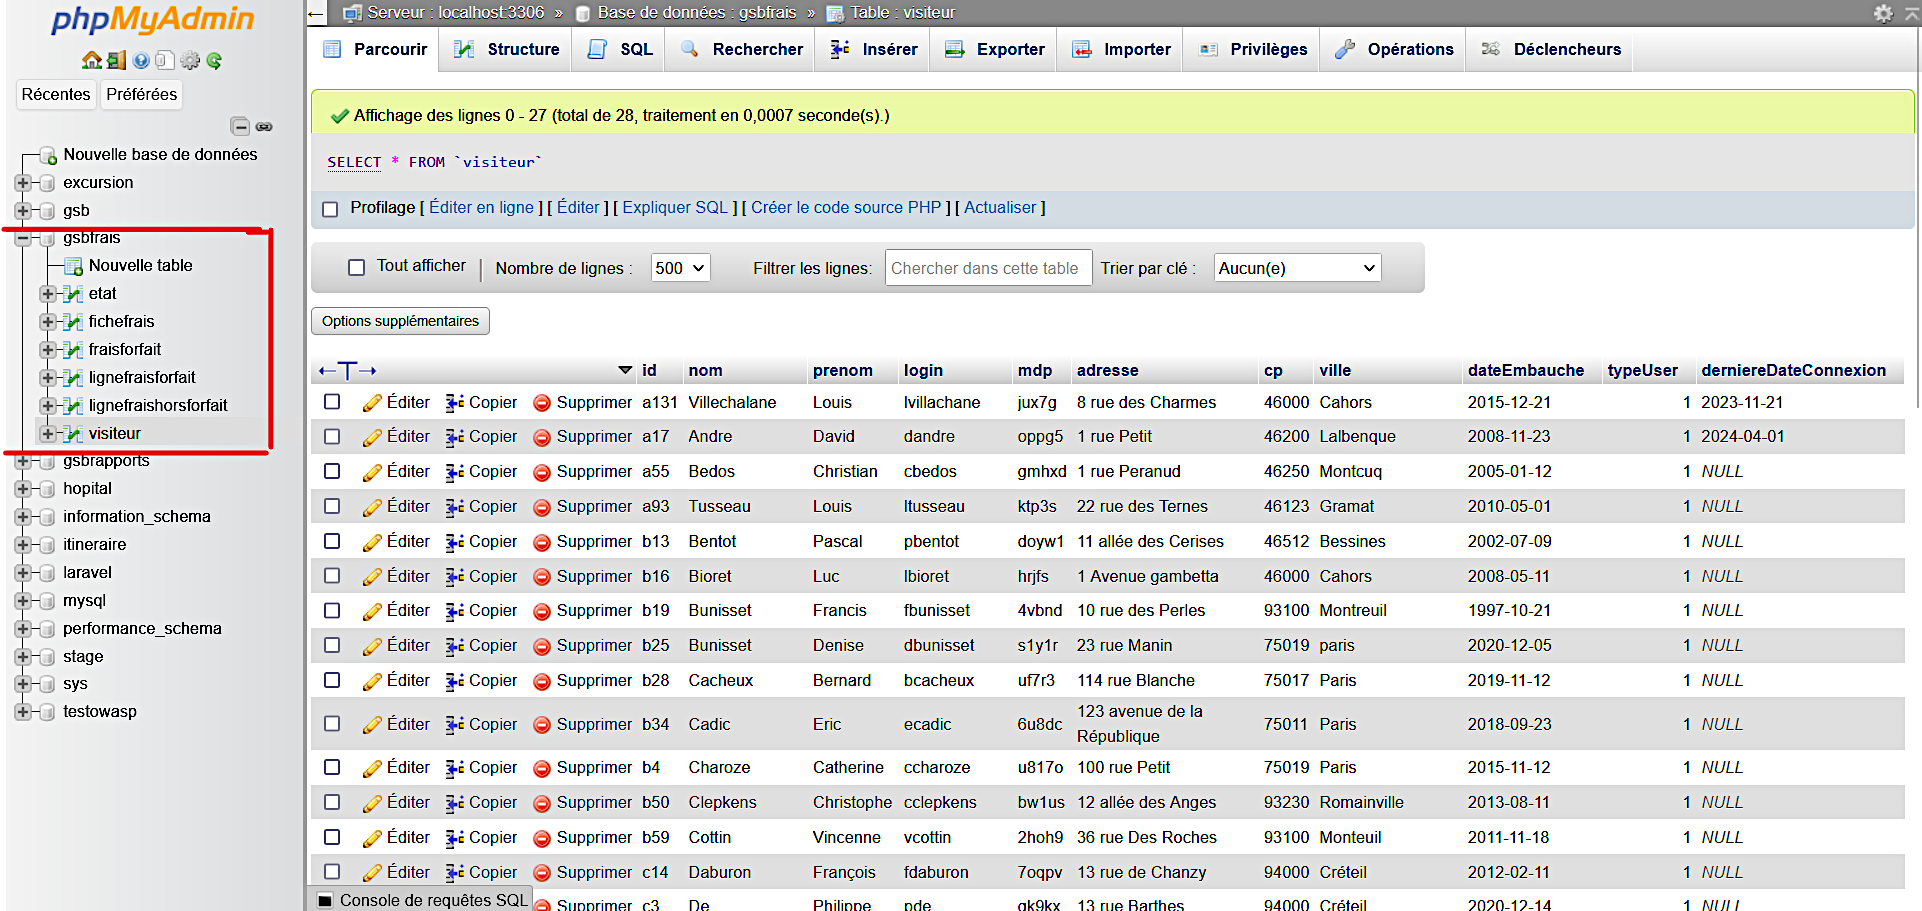This screenshot has width=1922, height=911.
Task: Click the page settings gear at top right
Action: click(1883, 13)
